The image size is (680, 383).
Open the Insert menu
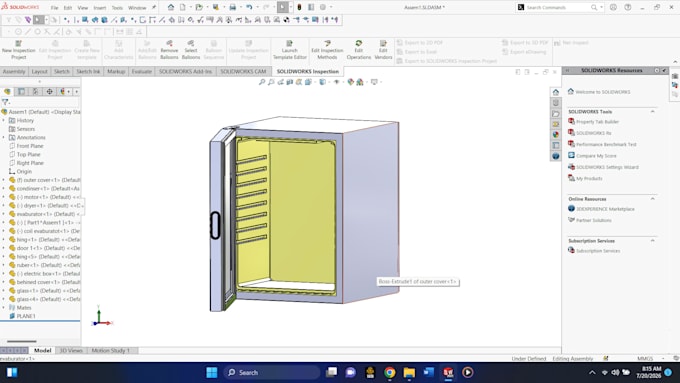(x=100, y=8)
